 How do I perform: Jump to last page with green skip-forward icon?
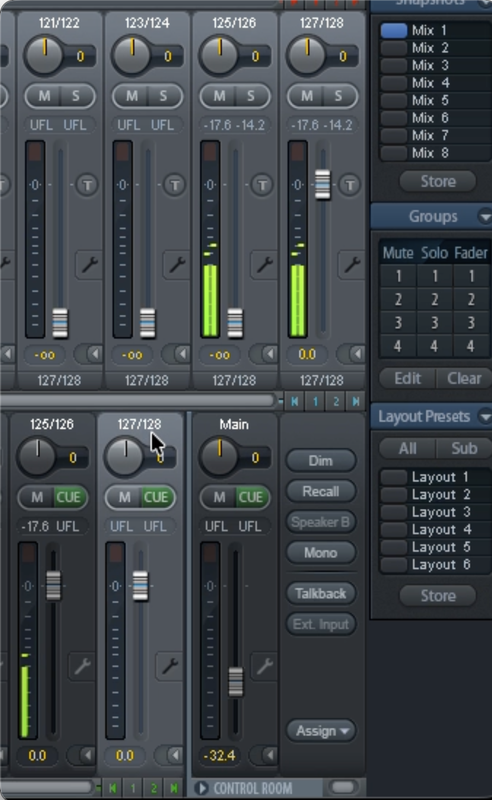point(174,788)
